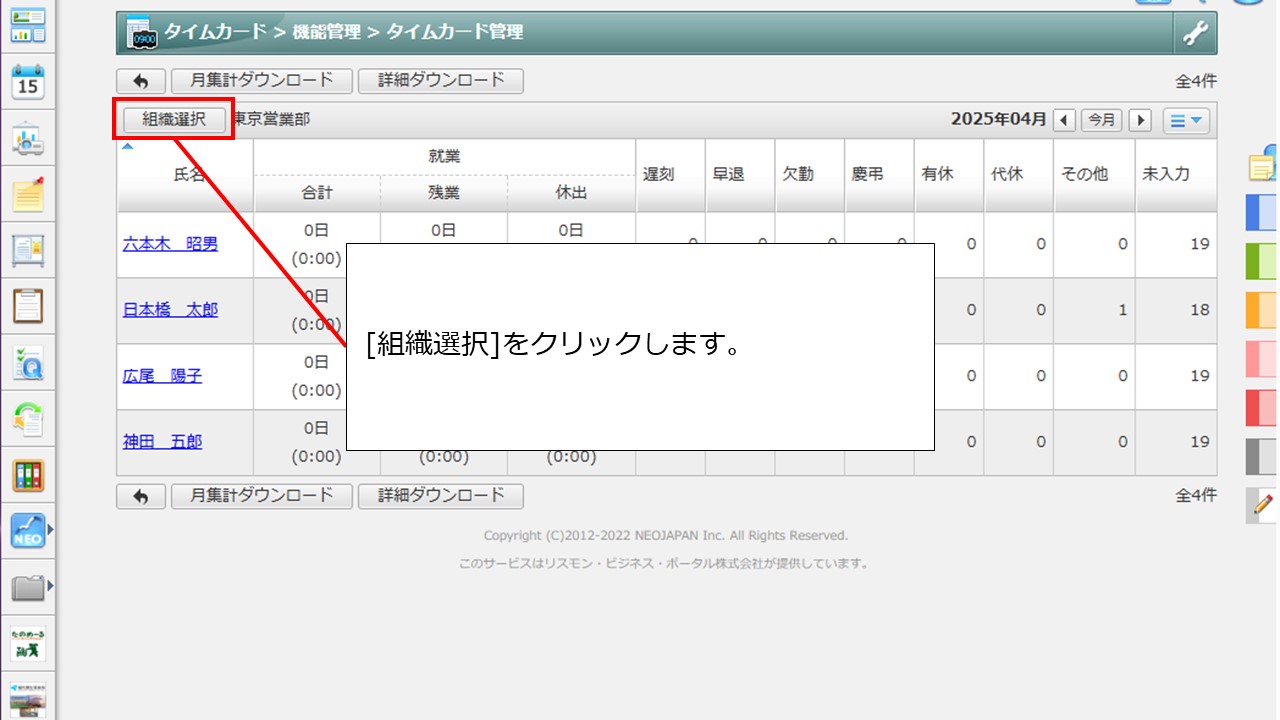1280x720 pixels.
Task: Open the blue list display options dropdown
Action: [x=1186, y=119]
